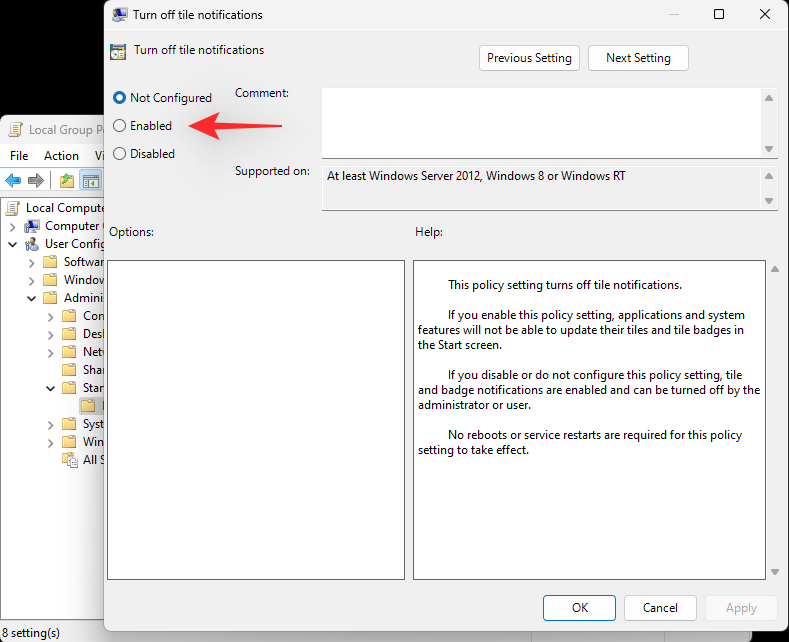
Task: Click Administrative Templates folder icon
Action: click(x=50, y=298)
